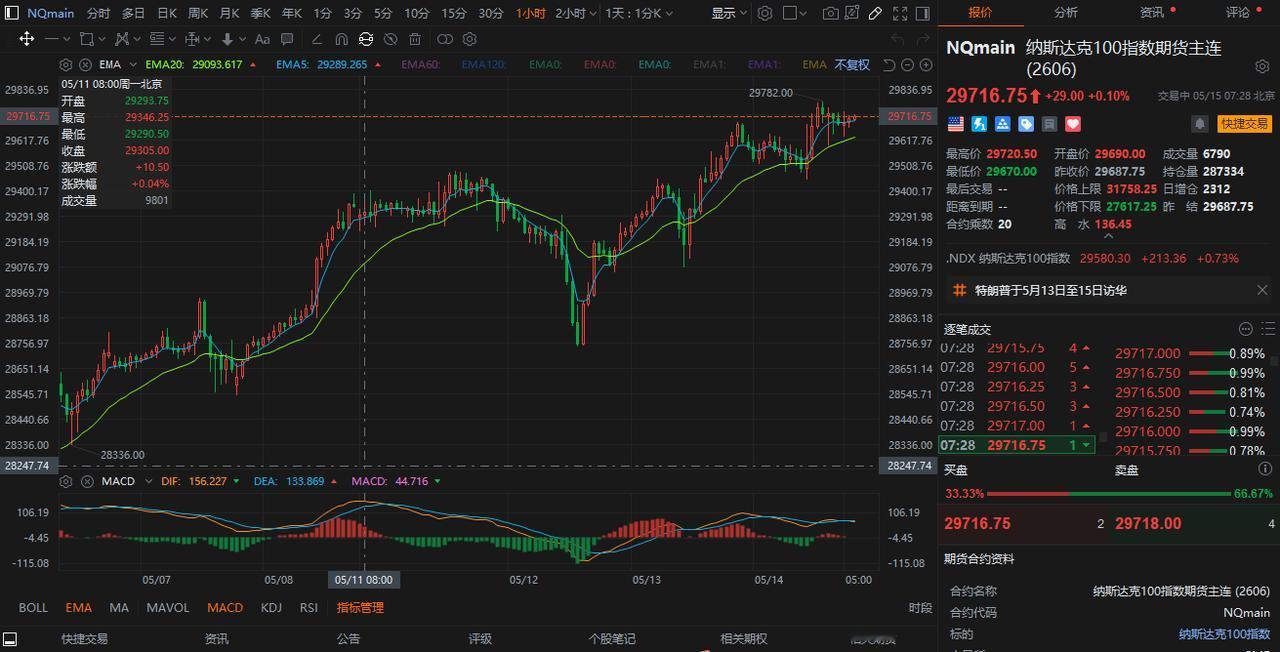Viewport: 1280px width, 652px height.
Task: Open the gray notes icon beside heart
Action: (x=1049, y=124)
